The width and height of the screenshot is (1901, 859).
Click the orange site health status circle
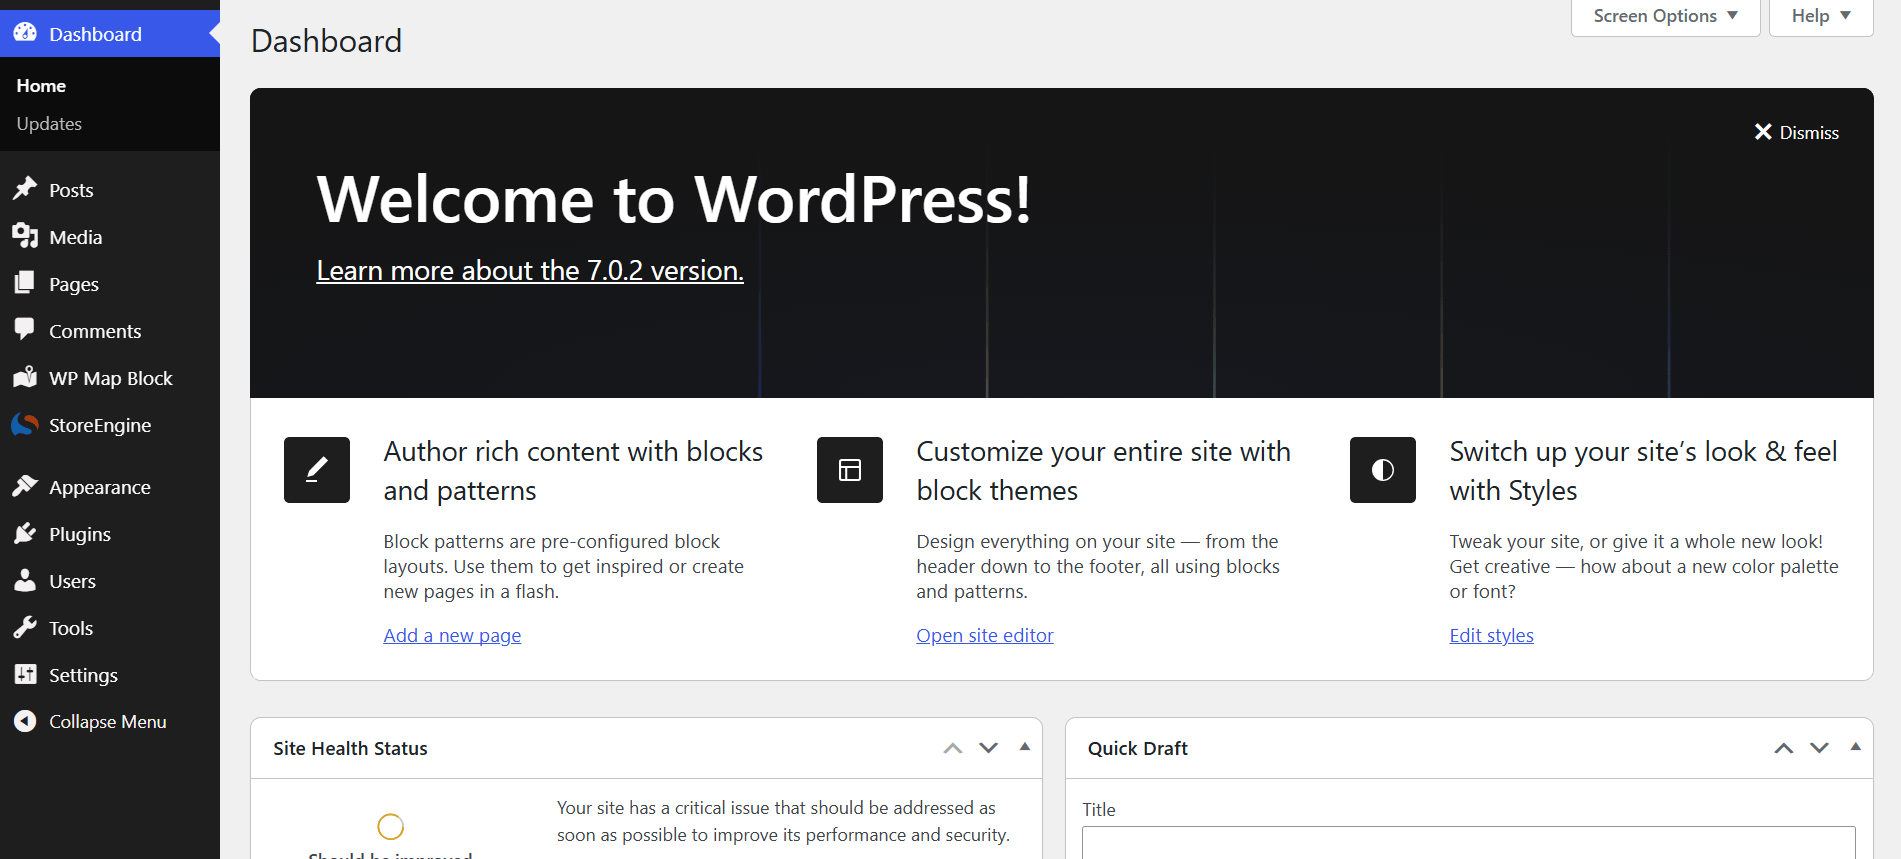(x=390, y=826)
